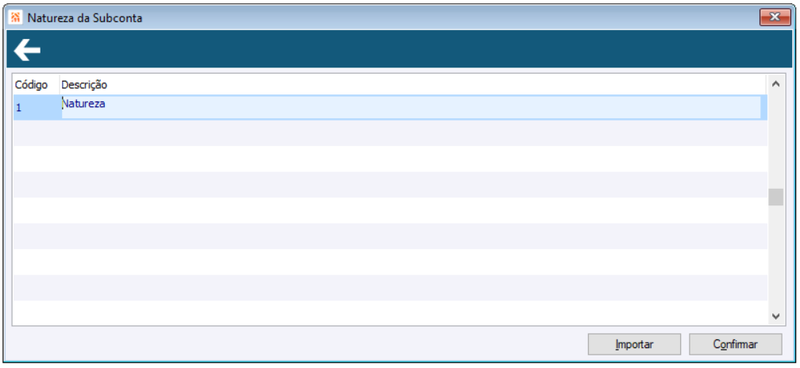Select the row with code 1
Viewport: 800px width, 368px height.
[390, 107]
